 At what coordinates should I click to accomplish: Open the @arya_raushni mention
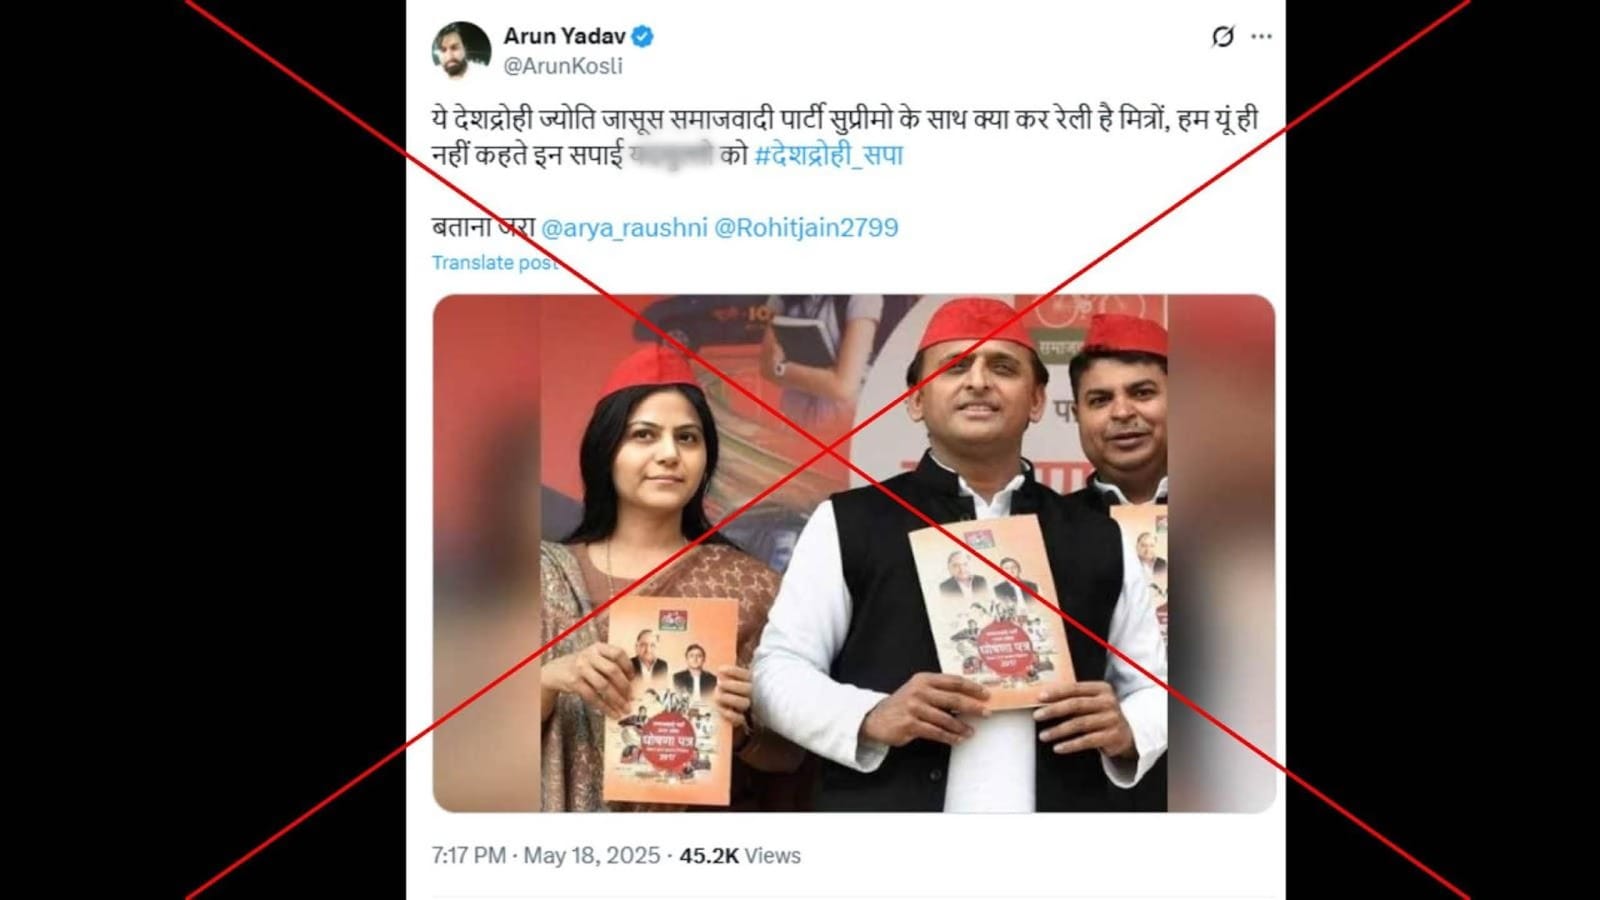pyautogui.click(x=624, y=228)
